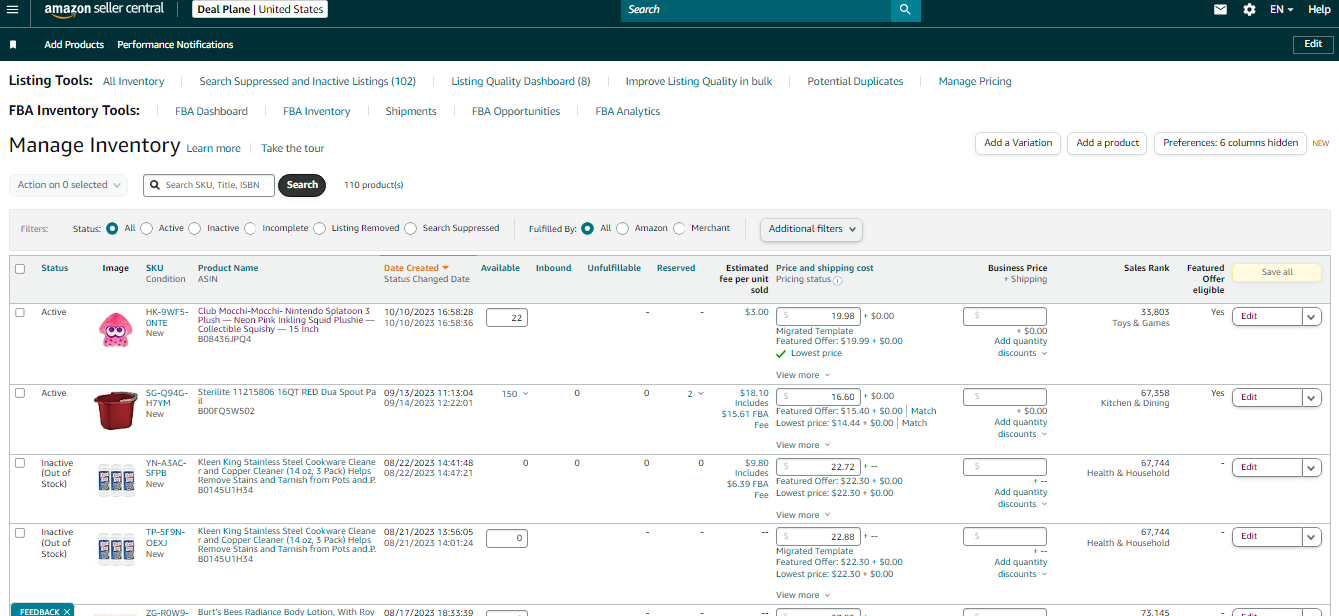Go to Manage Pricing
1339x616 pixels.
(x=975, y=82)
